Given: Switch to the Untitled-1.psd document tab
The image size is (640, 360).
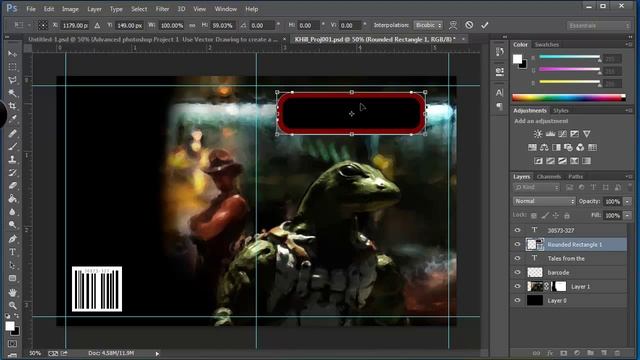Looking at the screenshot, I should (x=153, y=39).
